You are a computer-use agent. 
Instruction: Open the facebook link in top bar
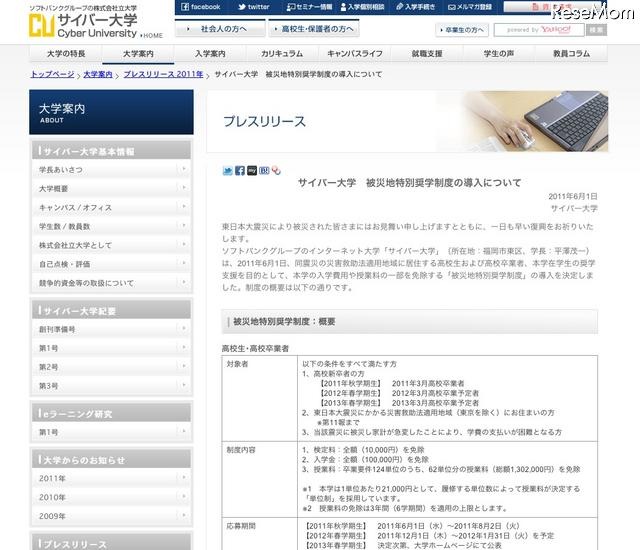pos(200,7)
